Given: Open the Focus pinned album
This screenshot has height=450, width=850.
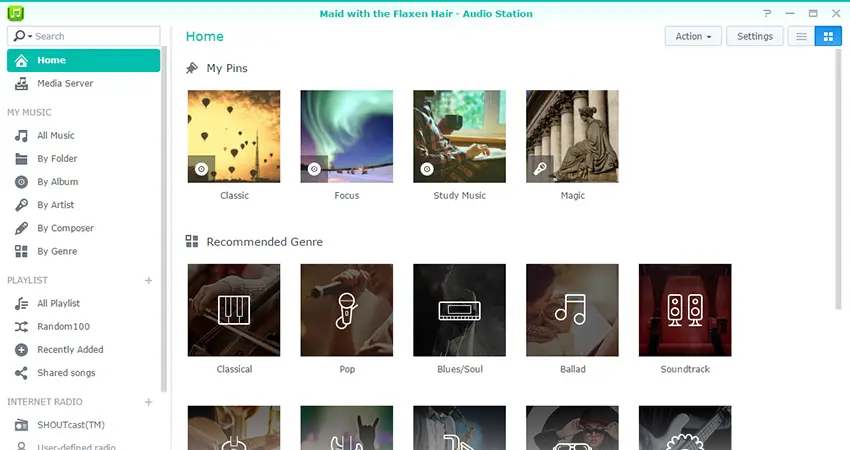Looking at the screenshot, I should (347, 137).
